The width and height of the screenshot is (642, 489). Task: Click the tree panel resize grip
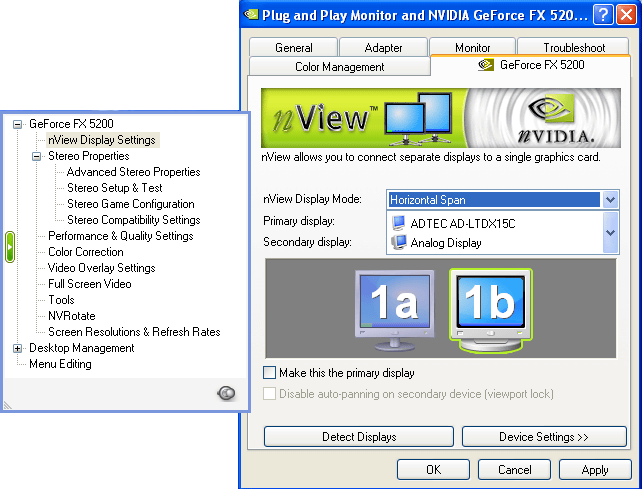[x=8, y=405]
